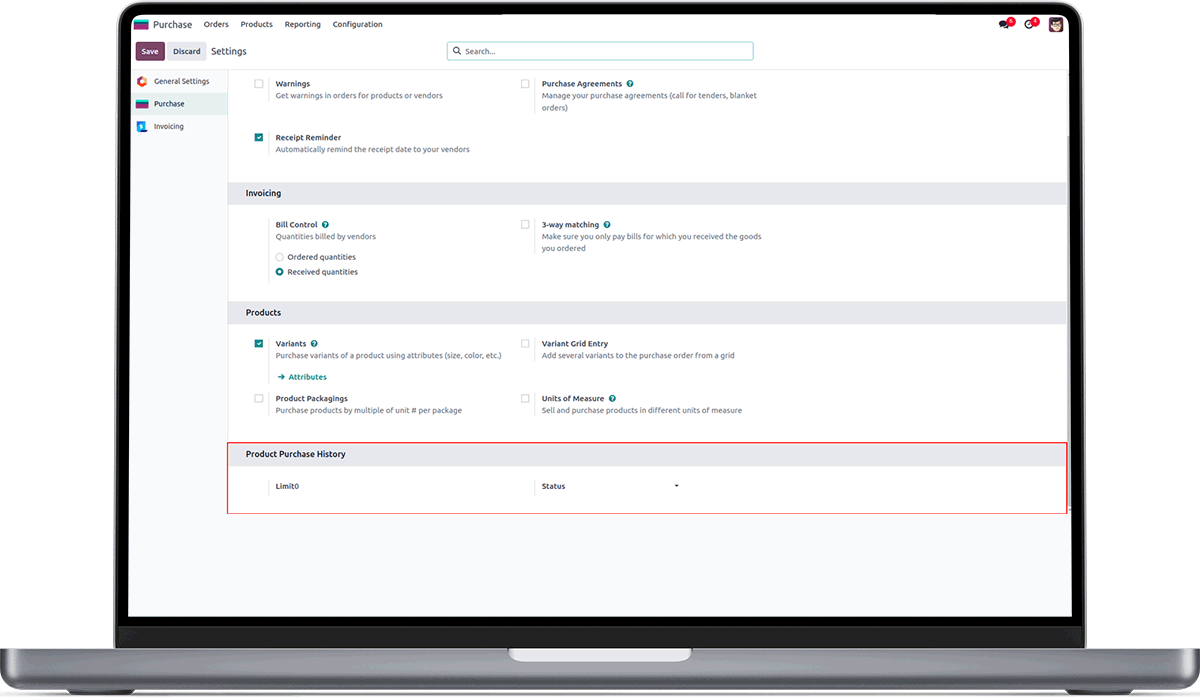Select Purchase in the settings sidebar
The width and height of the screenshot is (1200, 697).
(169, 104)
